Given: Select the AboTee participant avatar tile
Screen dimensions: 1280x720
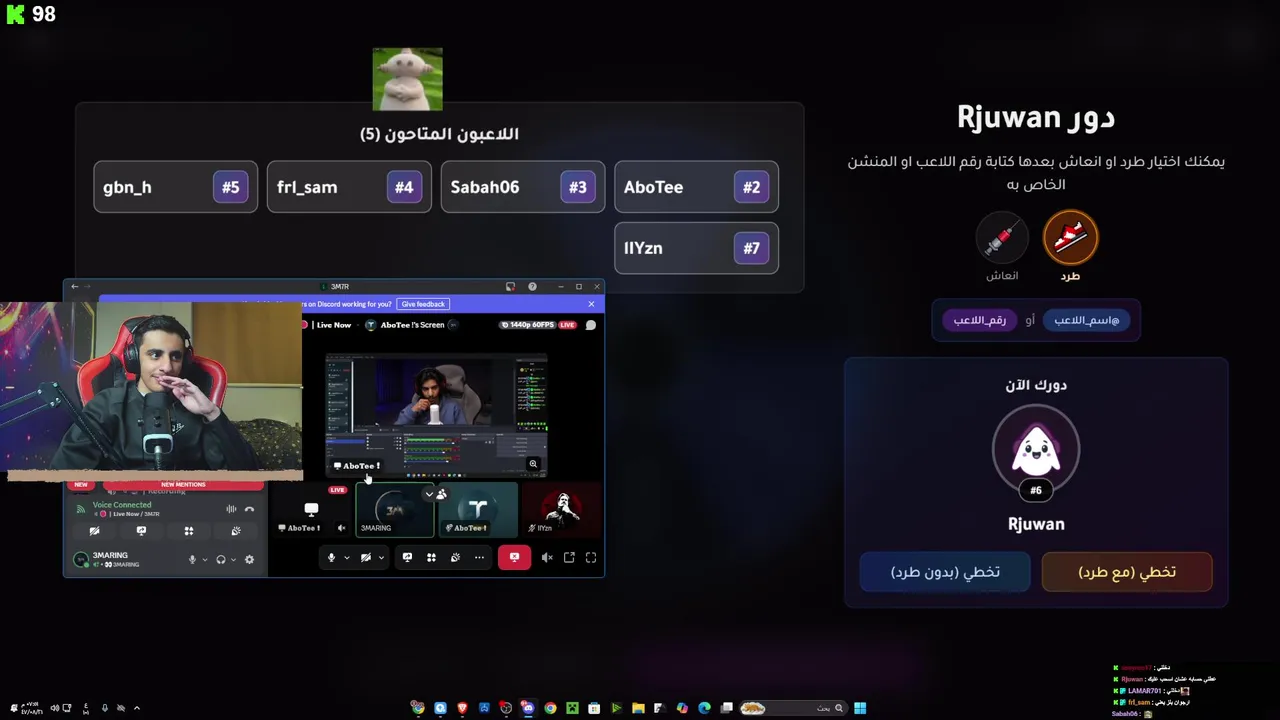Looking at the screenshot, I should click(478, 510).
